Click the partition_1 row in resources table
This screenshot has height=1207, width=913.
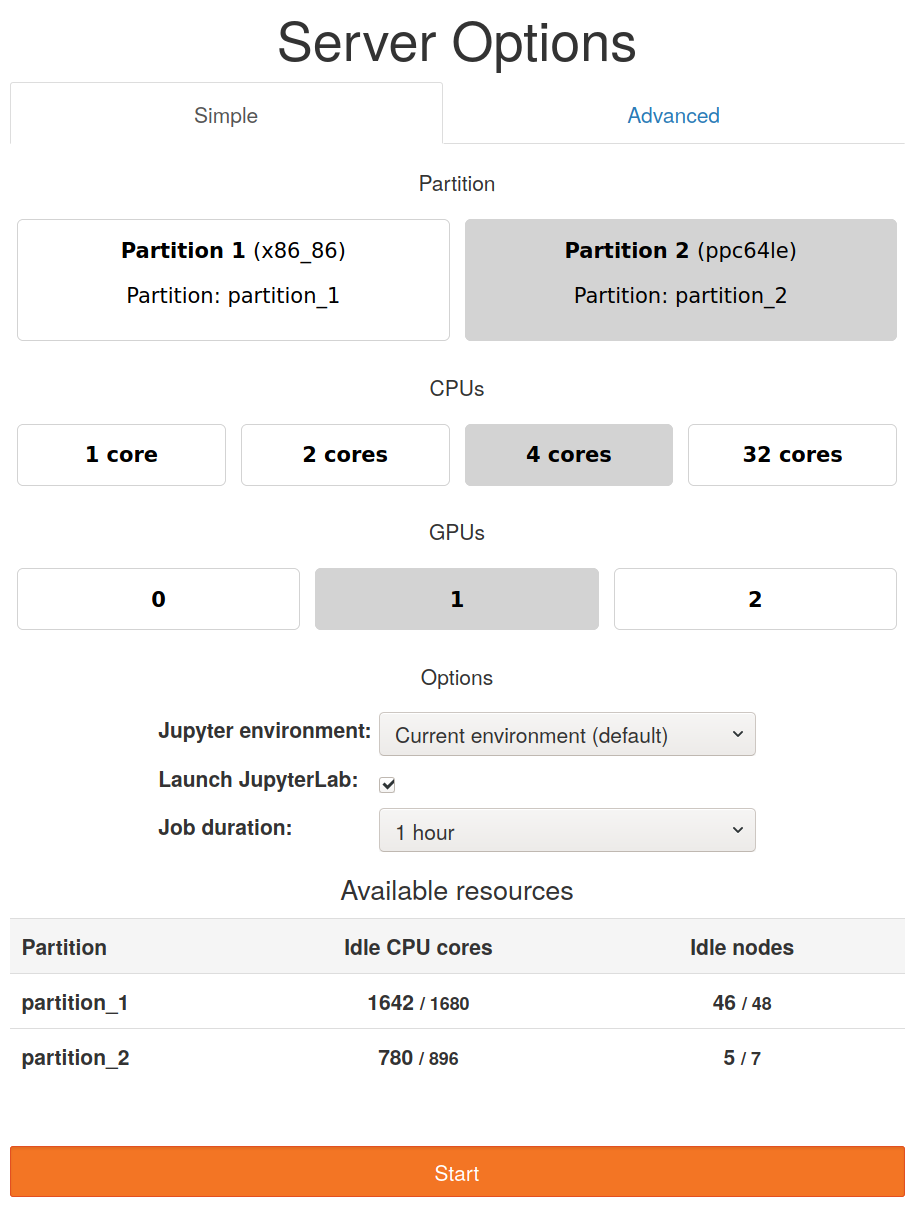point(457,1002)
